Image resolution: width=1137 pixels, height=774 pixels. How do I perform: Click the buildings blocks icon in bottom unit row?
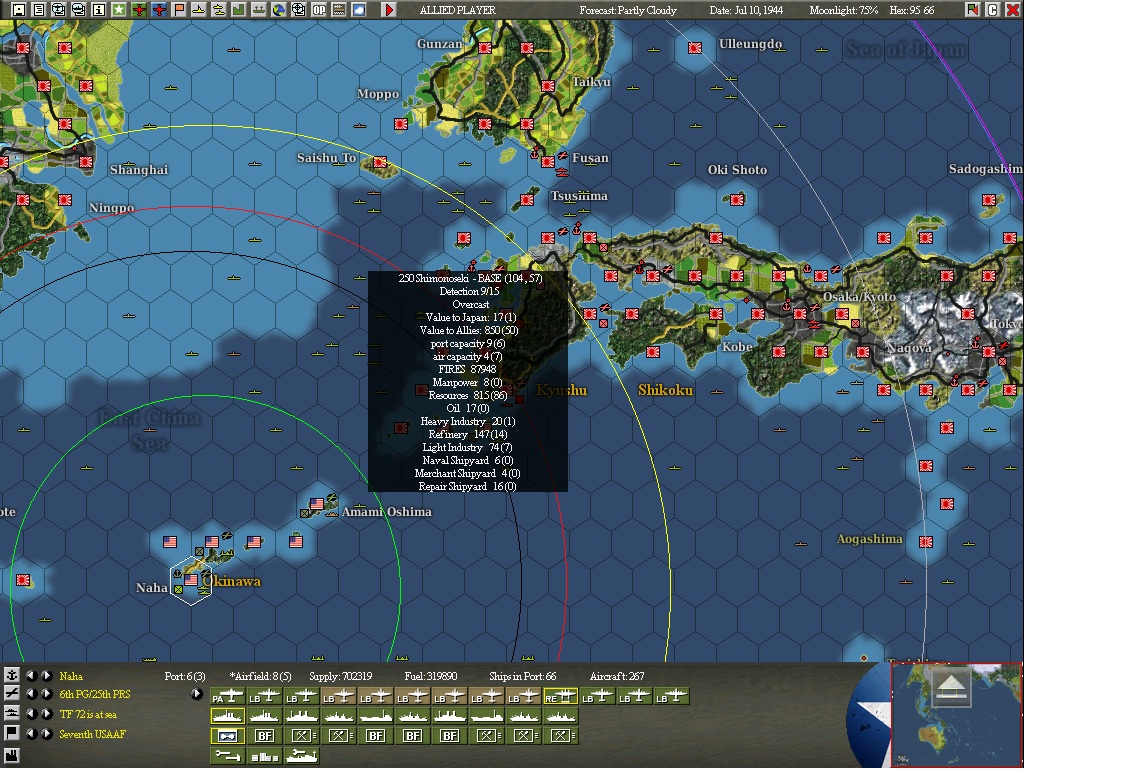tap(265, 756)
